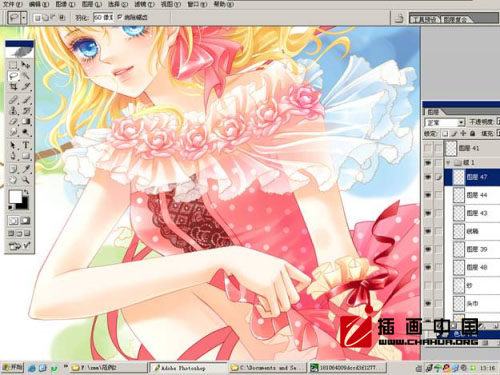
Task: Pick the Move tool in the toolbox
Action: [26, 65]
